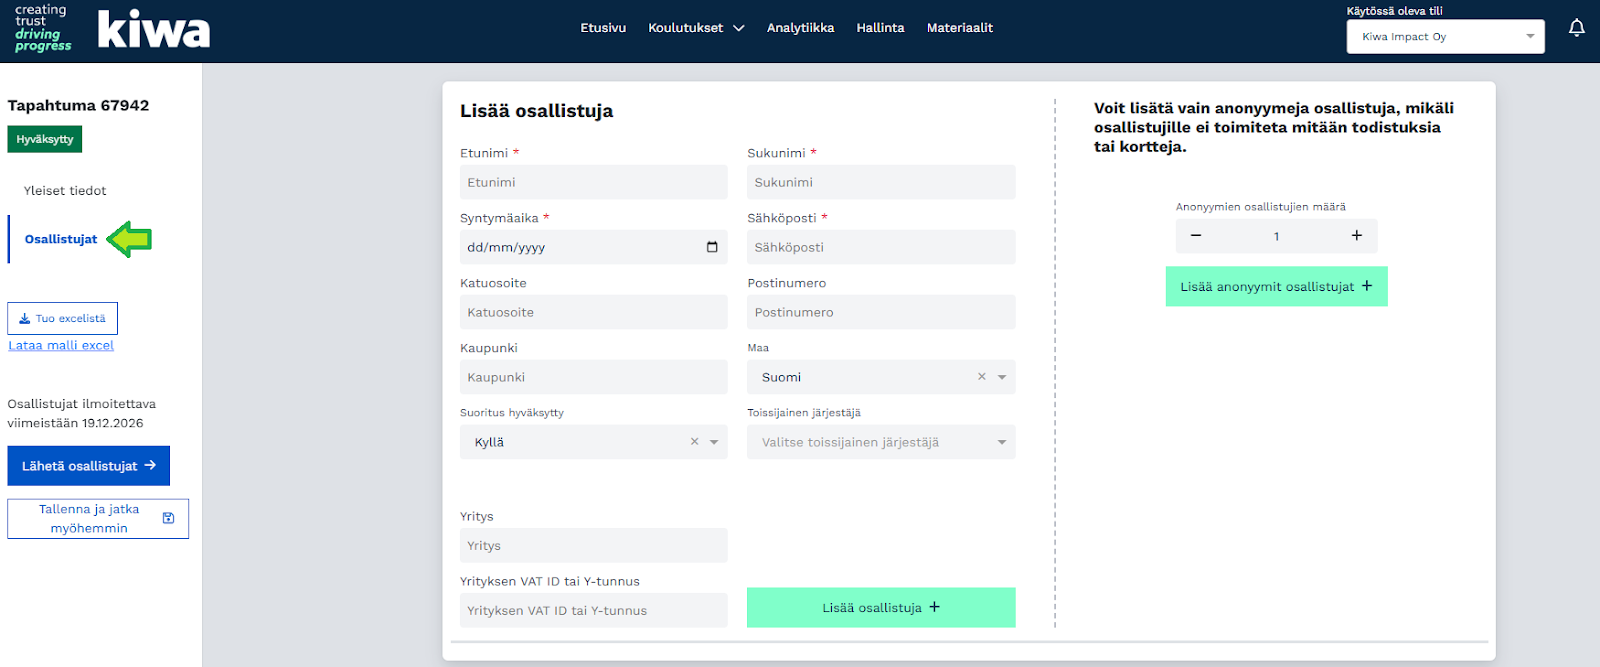Open the date picker calendar icon
The height and width of the screenshot is (667, 1600).
[x=712, y=247]
